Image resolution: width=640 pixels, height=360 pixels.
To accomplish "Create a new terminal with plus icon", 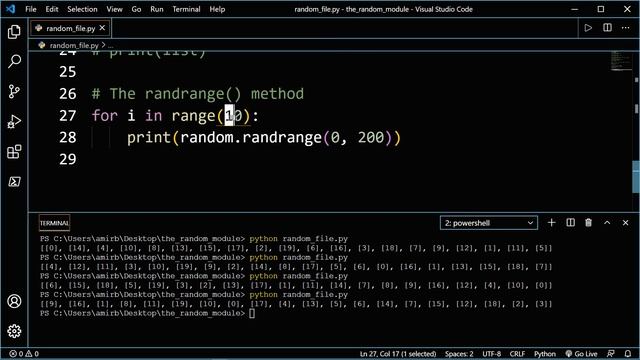I will (x=551, y=222).
